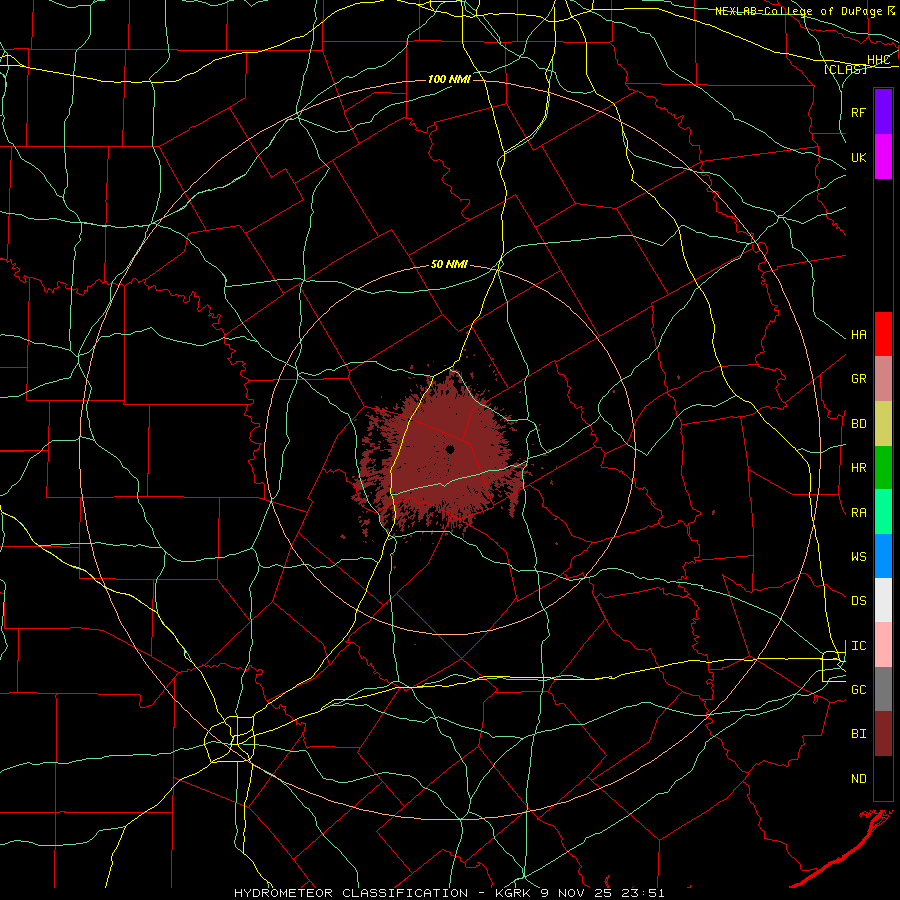Click the 'GR' legend label
Image resolution: width=900 pixels, height=900 pixels.
[x=859, y=379]
